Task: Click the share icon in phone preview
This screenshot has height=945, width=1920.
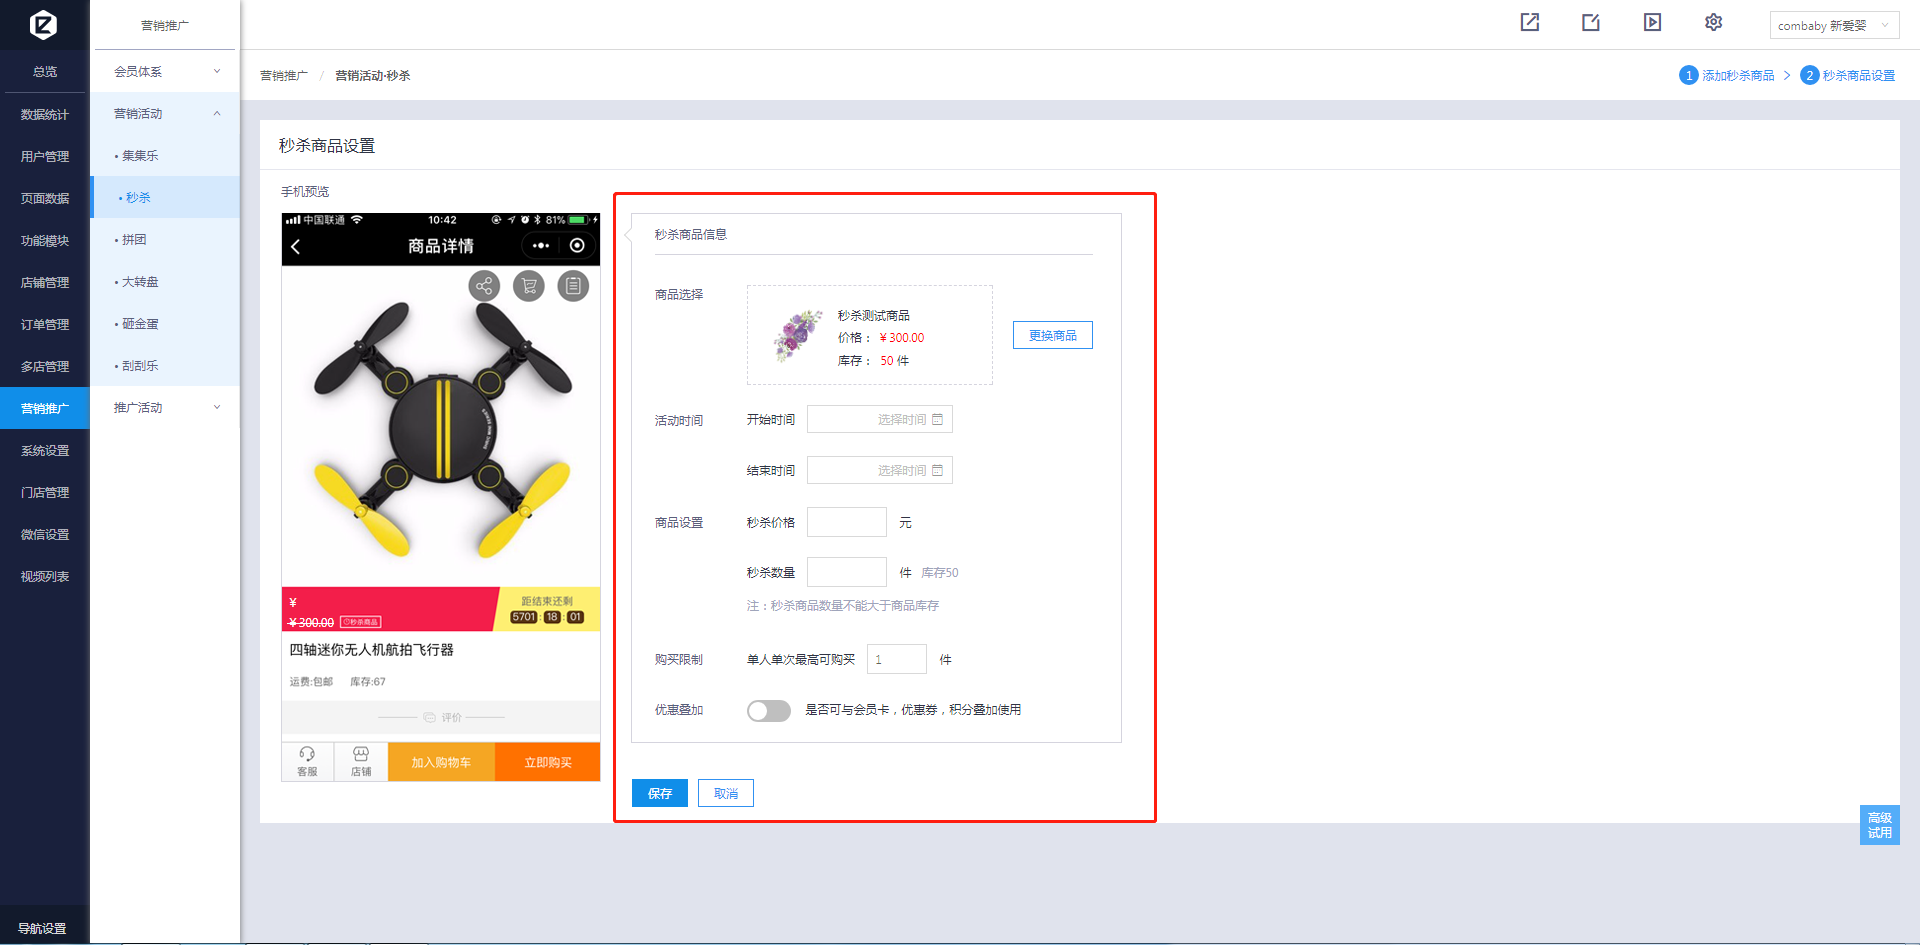Action: click(484, 286)
